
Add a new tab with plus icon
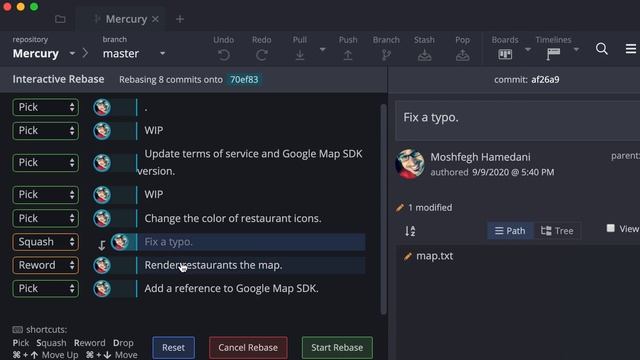(180, 19)
